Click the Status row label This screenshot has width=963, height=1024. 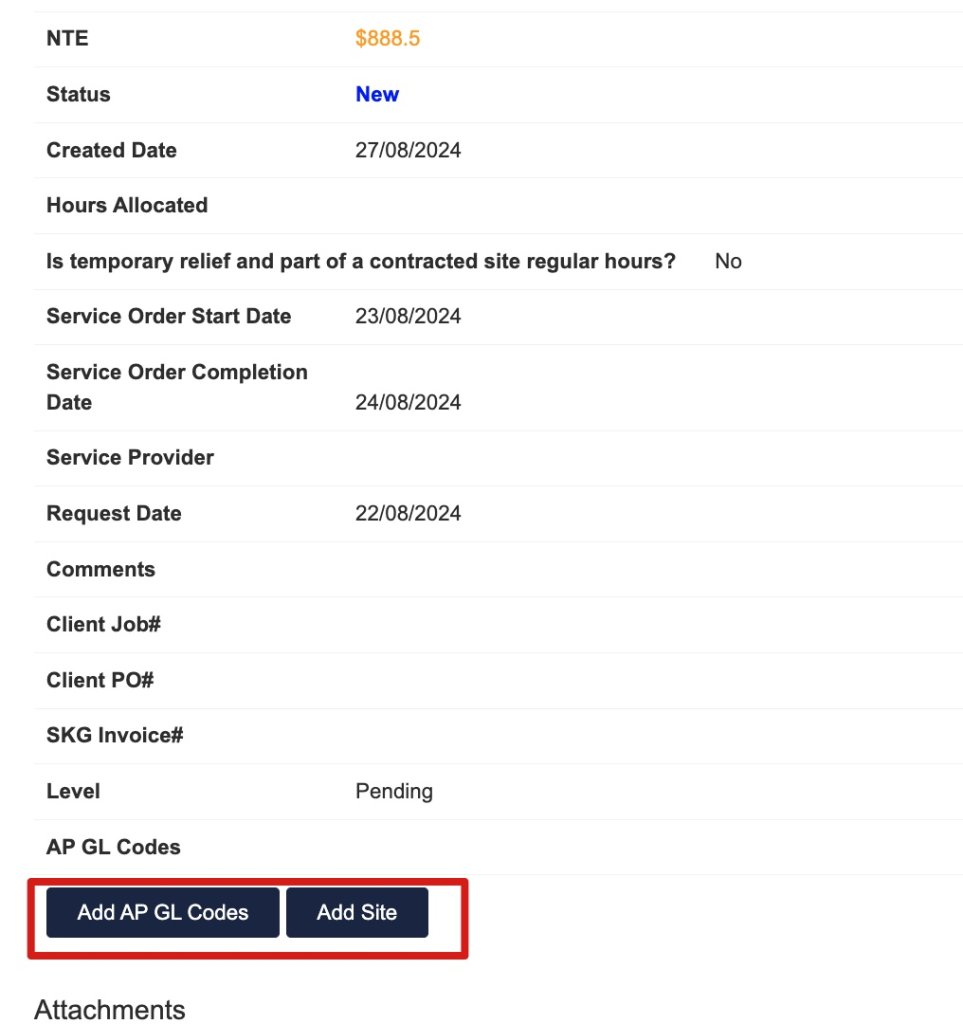(x=78, y=94)
